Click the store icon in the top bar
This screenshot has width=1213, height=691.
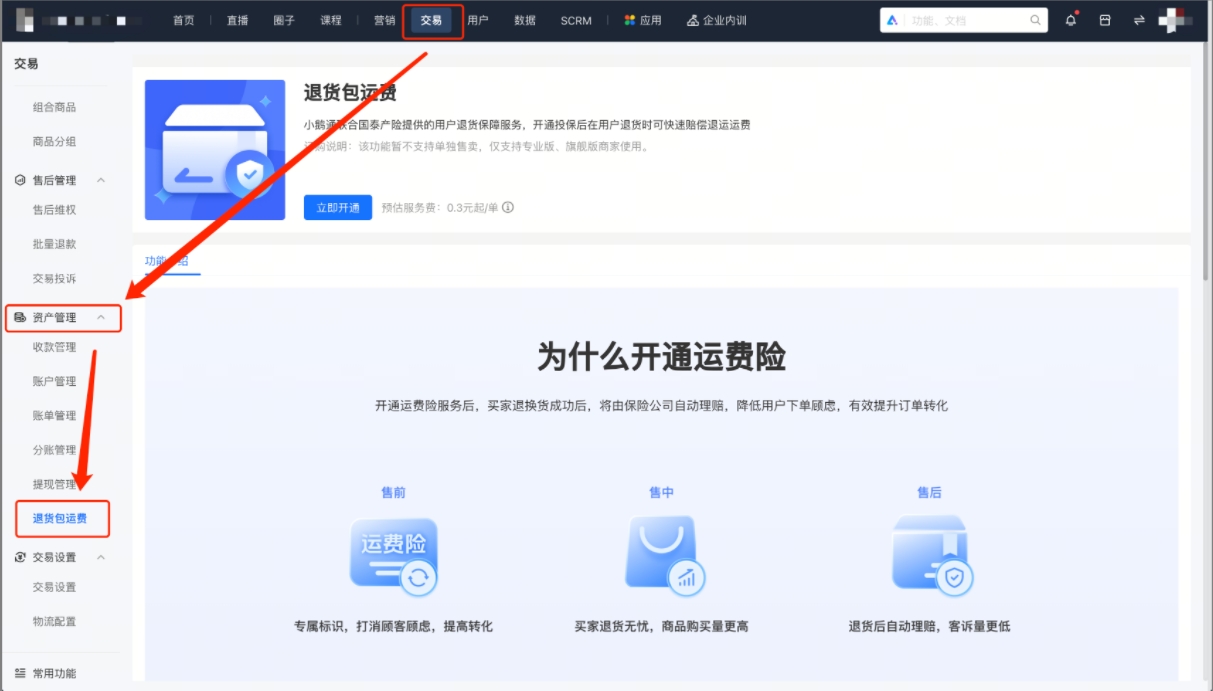point(1104,20)
